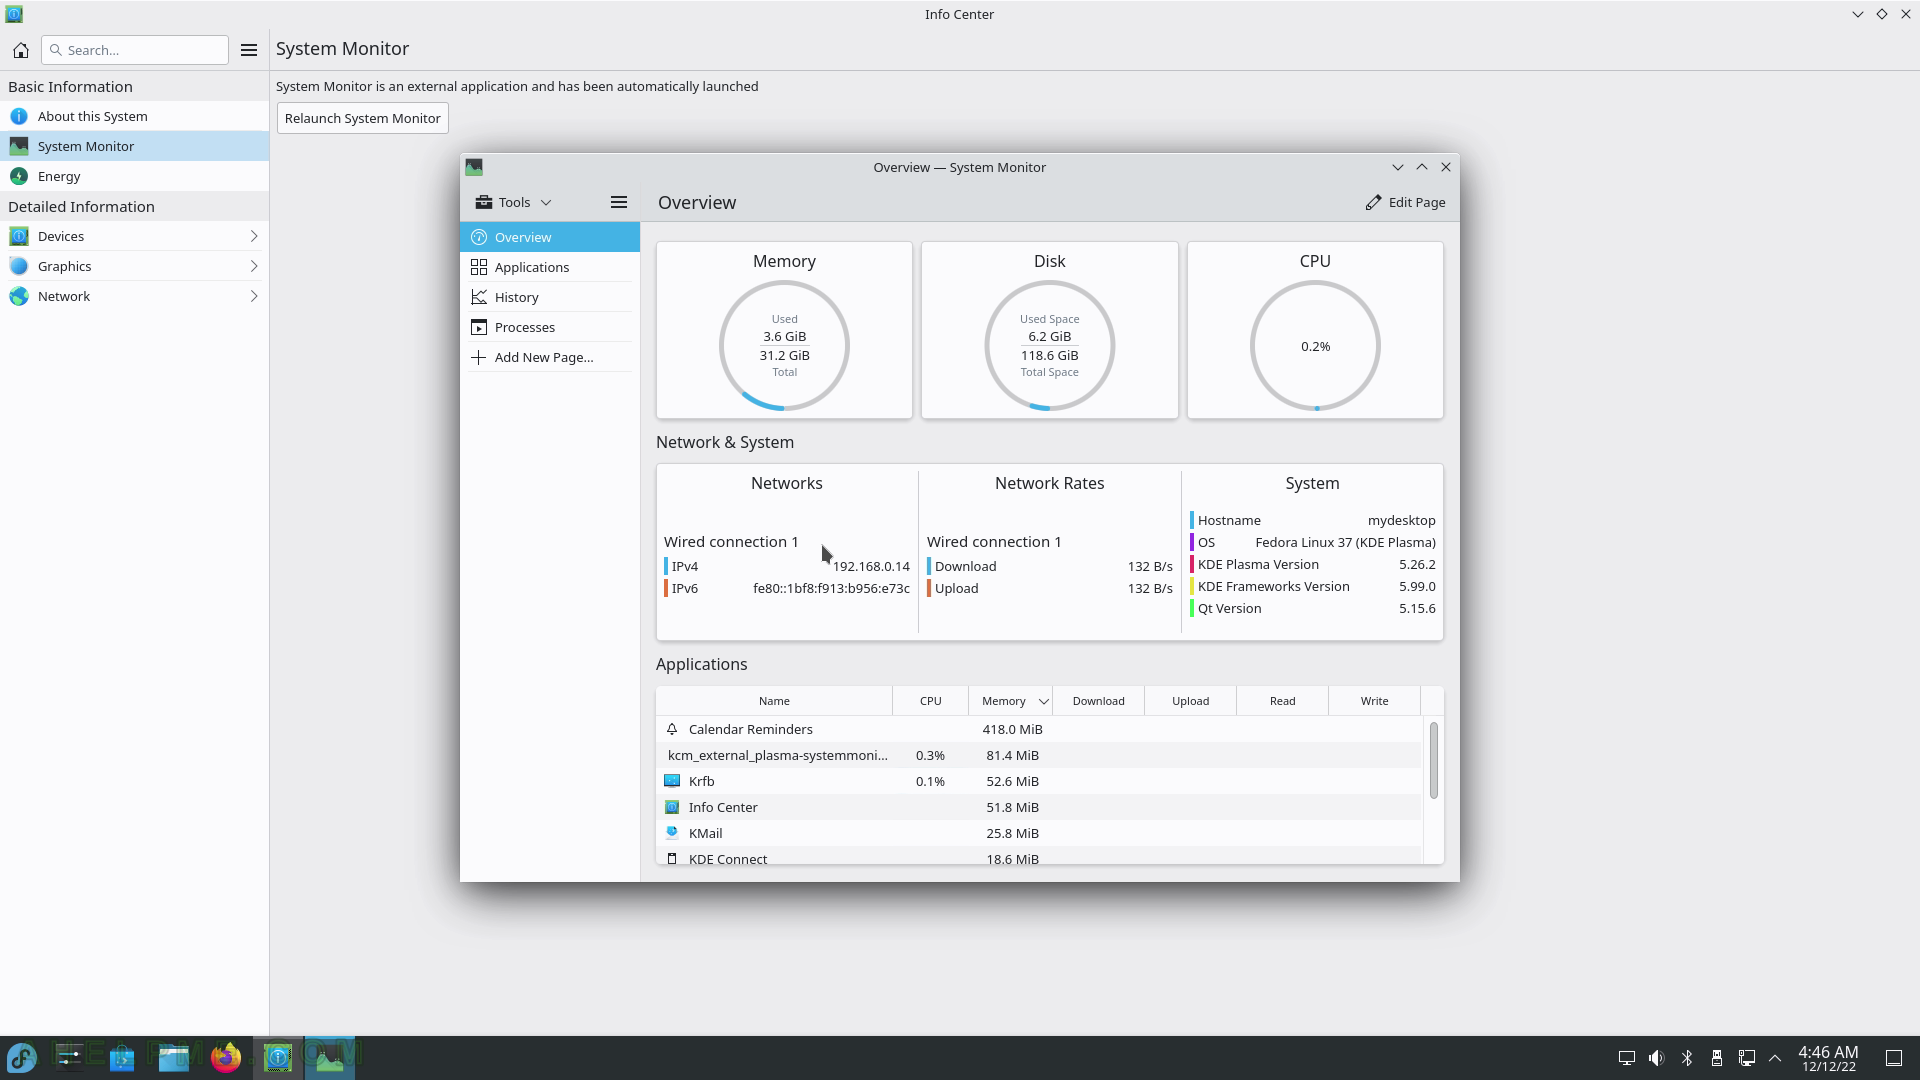The width and height of the screenshot is (1920, 1080).
Task: Click the Memory usage gauge
Action: 784,346
